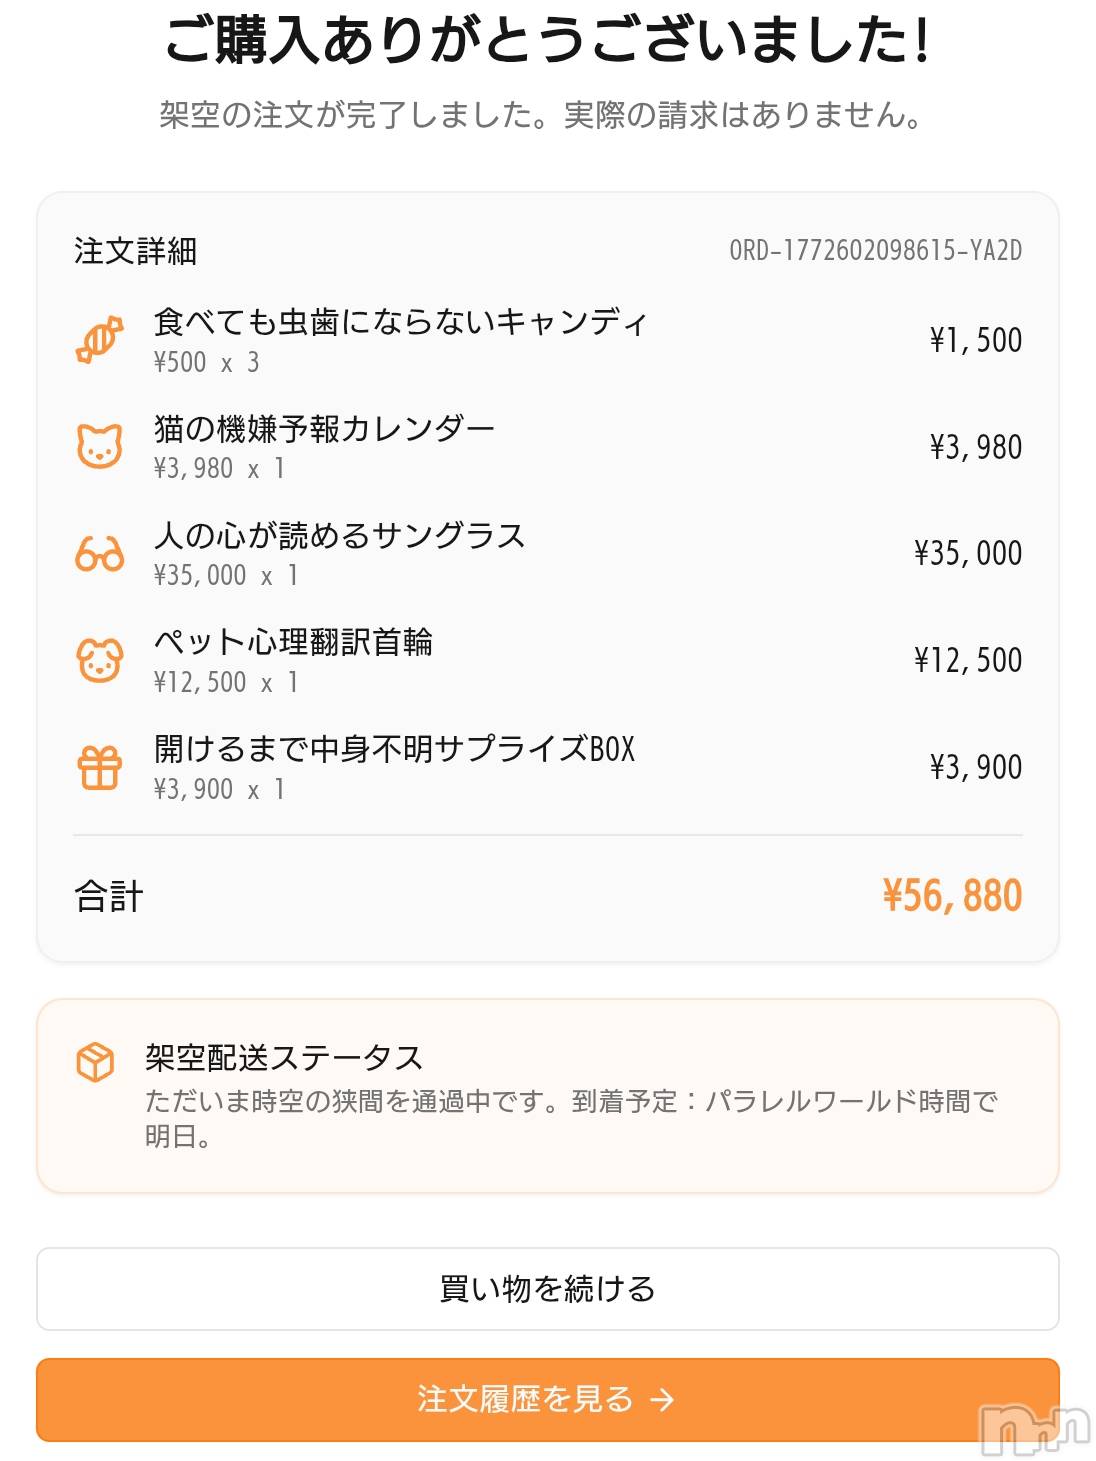1096x1461 pixels.
Task: Click the cat face icon for カレンダー
Action: coord(99,446)
